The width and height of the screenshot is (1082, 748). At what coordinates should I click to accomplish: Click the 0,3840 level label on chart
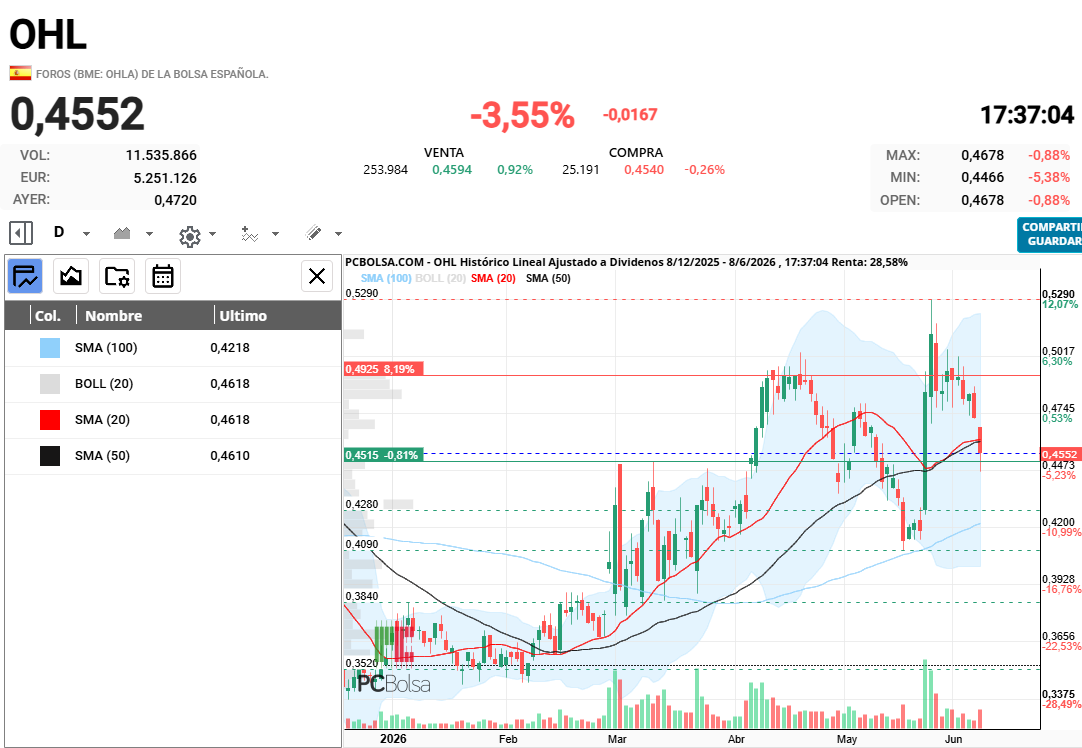(x=362, y=596)
